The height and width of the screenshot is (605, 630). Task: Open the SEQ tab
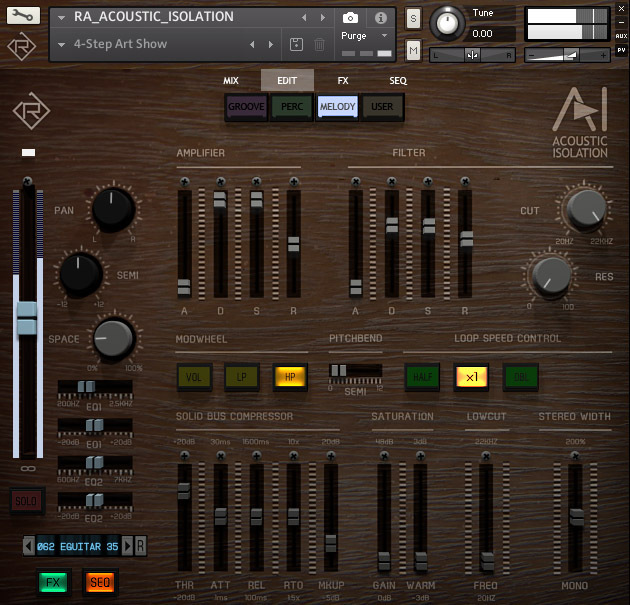click(x=398, y=81)
